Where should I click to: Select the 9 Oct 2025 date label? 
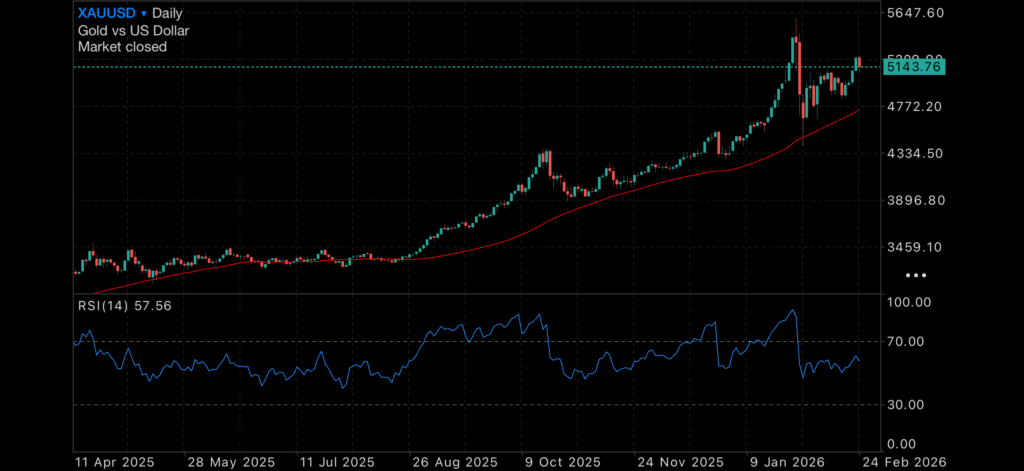click(x=562, y=463)
